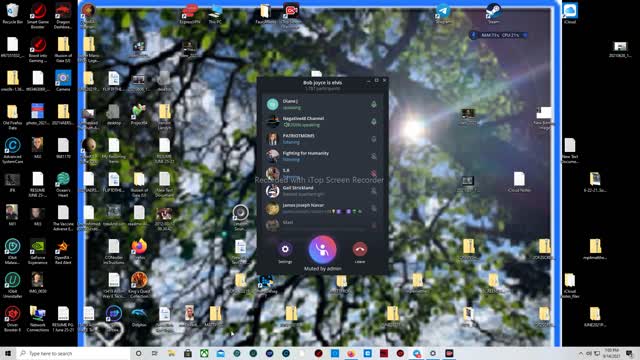640x360 pixels.
Task: Click the Leave call red button
Action: click(360, 249)
